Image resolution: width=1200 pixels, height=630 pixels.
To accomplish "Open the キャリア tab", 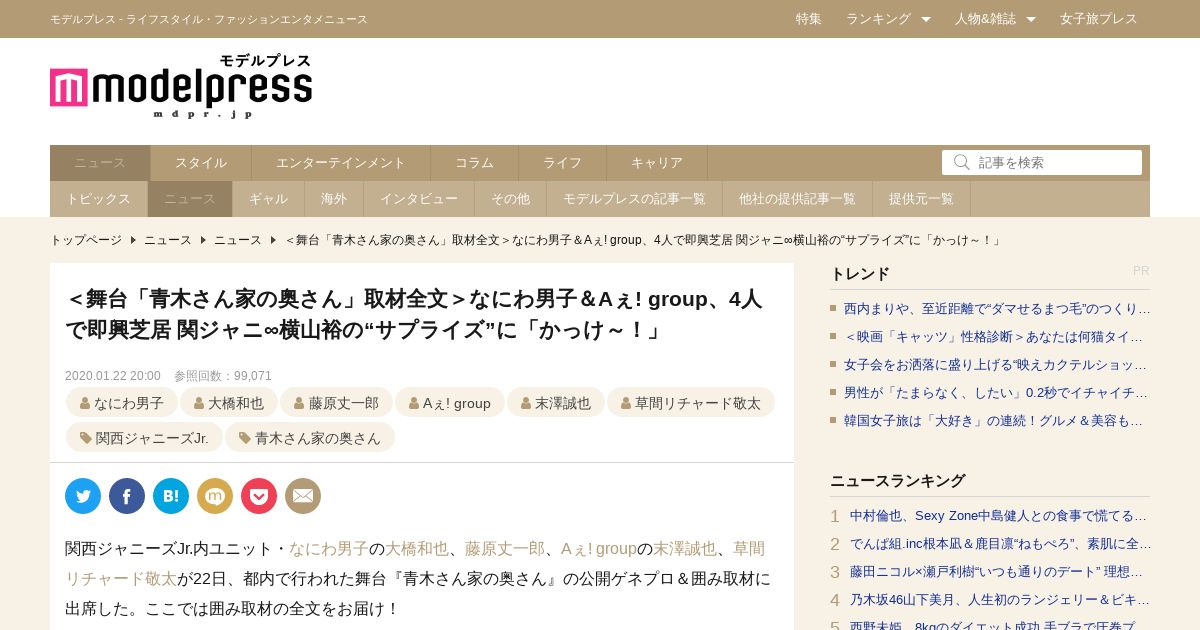I will point(657,163).
